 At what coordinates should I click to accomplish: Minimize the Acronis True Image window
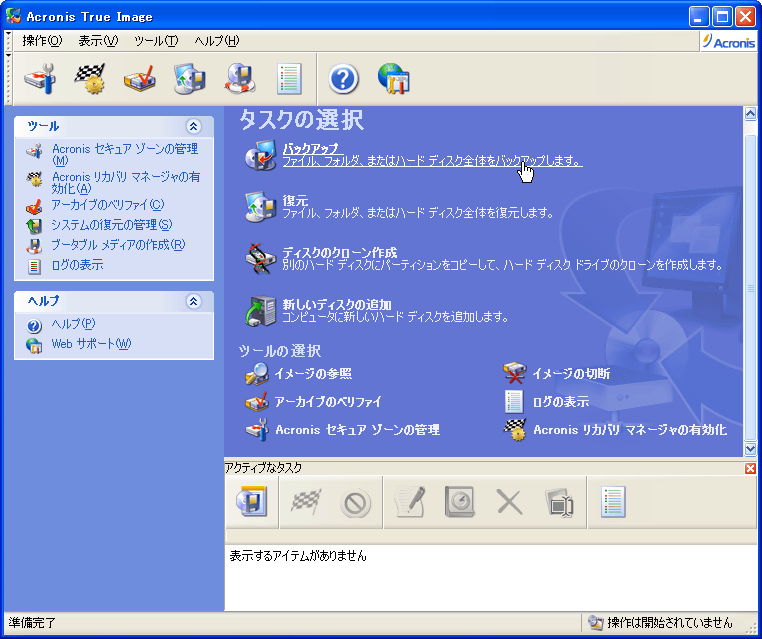(x=699, y=17)
